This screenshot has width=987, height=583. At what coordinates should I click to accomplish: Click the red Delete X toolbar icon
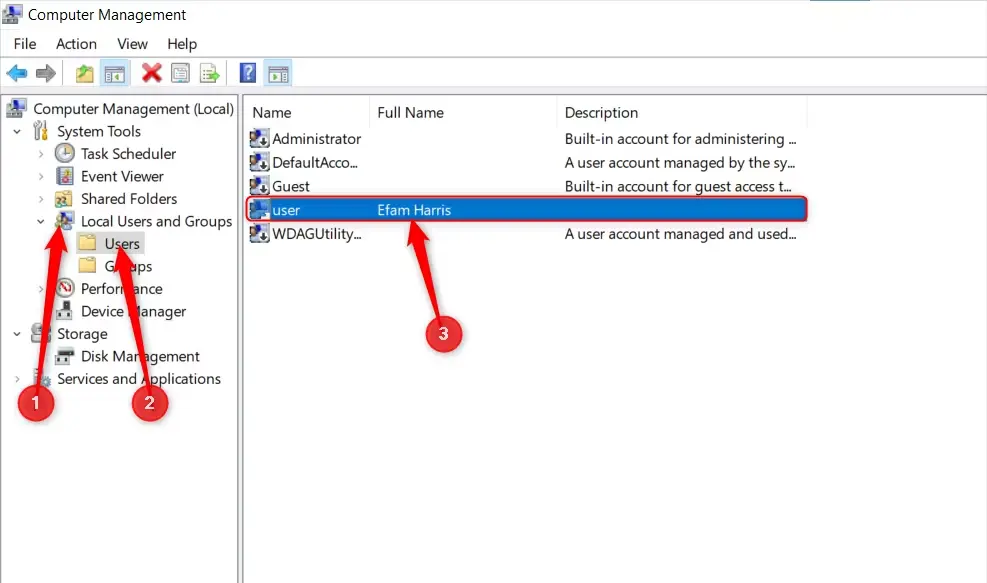[151, 73]
